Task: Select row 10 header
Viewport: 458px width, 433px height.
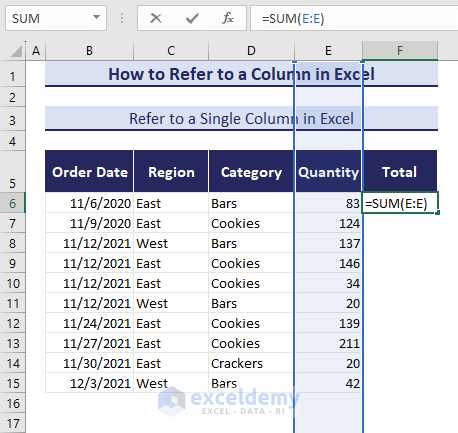Action: tap(13, 283)
